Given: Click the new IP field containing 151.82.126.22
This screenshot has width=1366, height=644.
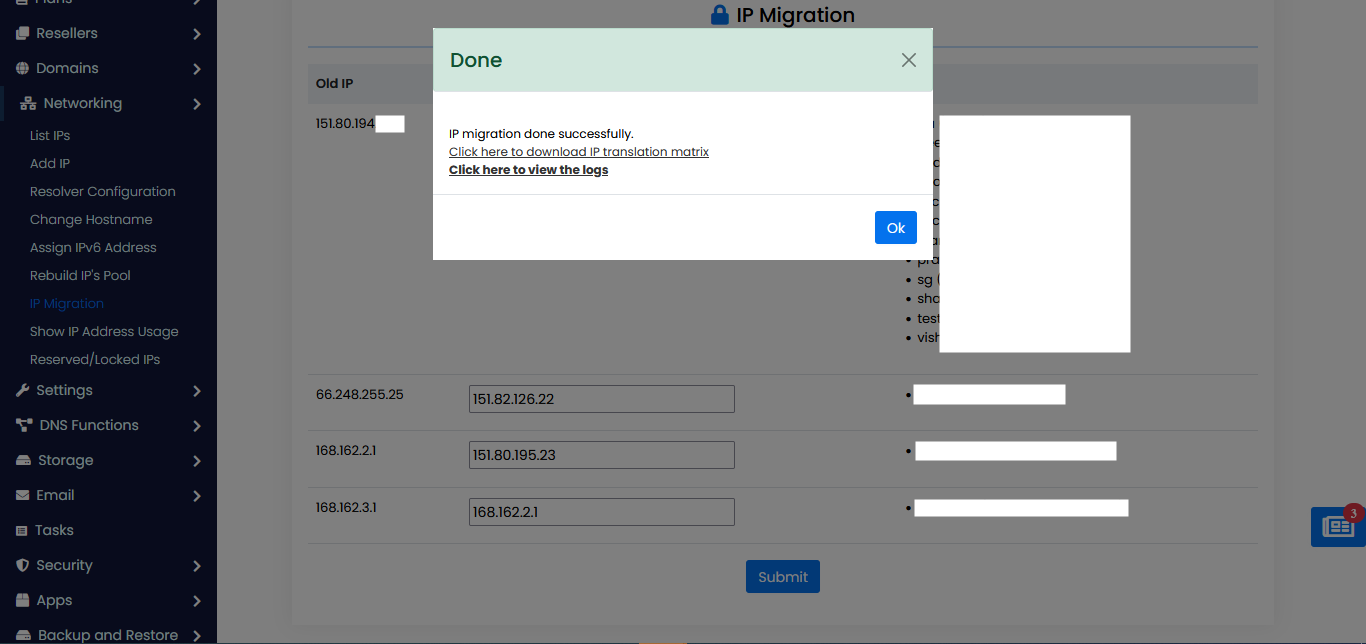Looking at the screenshot, I should 601,399.
